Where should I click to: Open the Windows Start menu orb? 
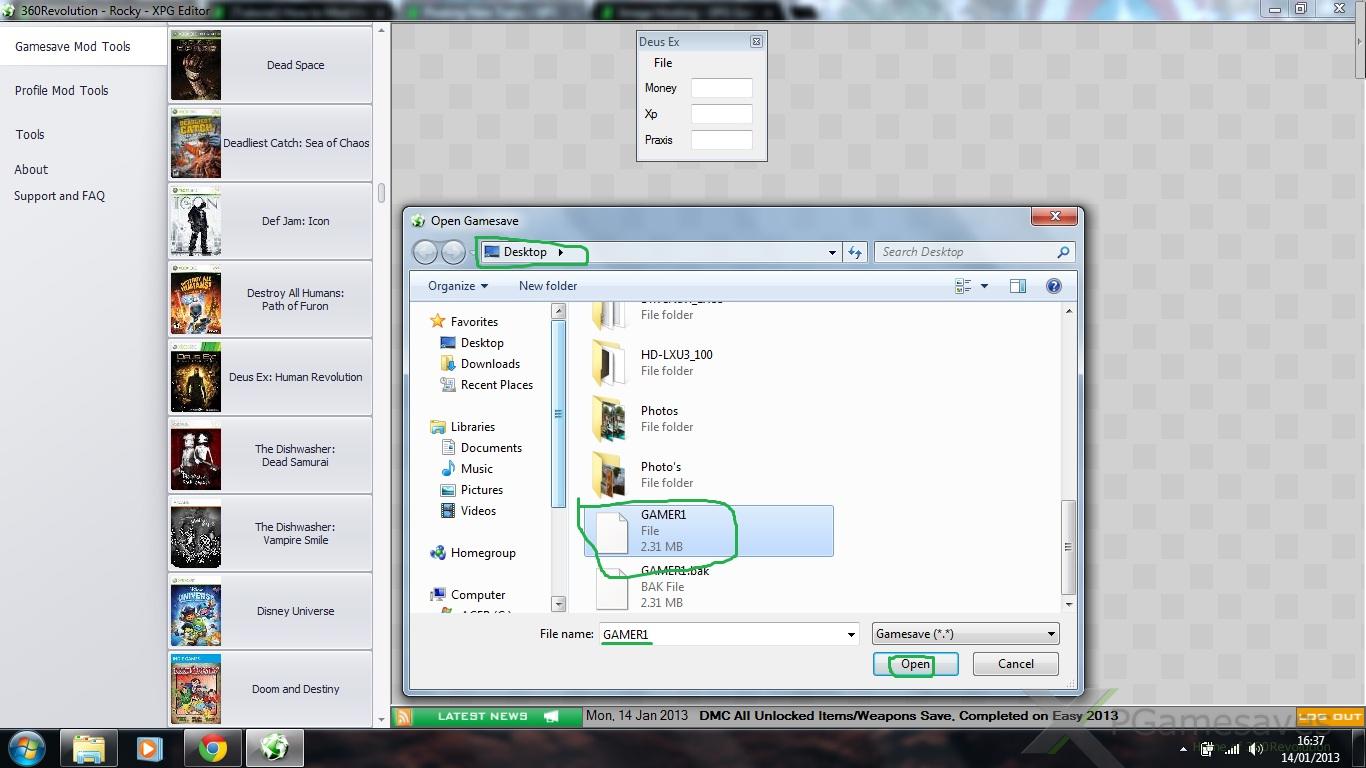[27, 748]
